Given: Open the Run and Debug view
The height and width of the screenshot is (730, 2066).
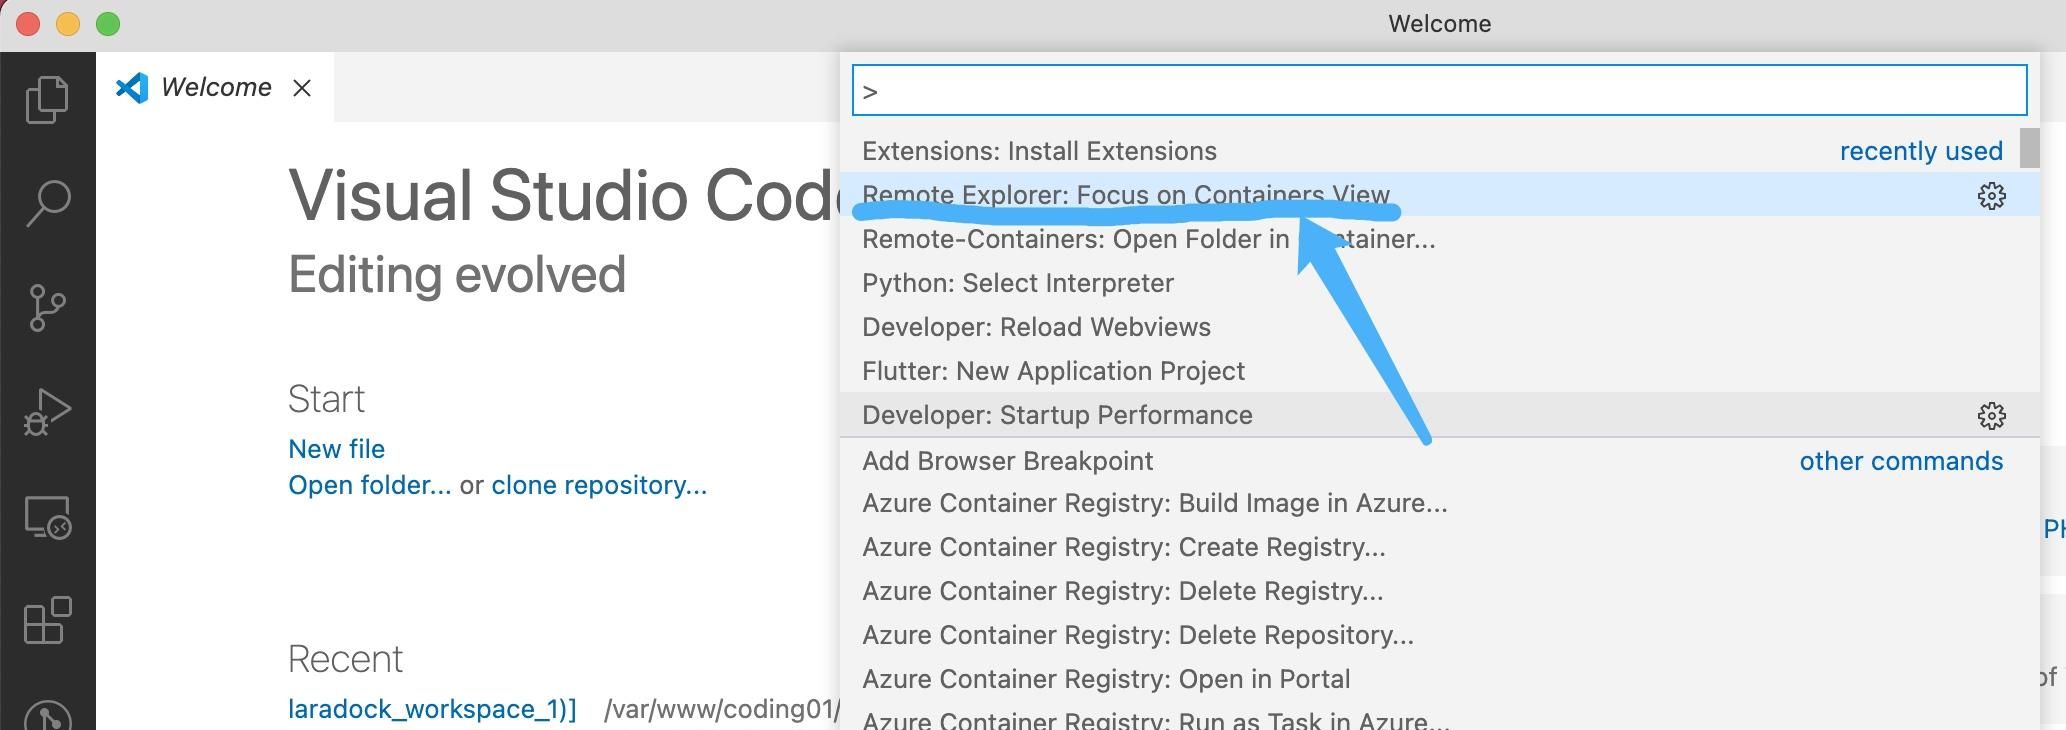Looking at the screenshot, I should tap(47, 412).
